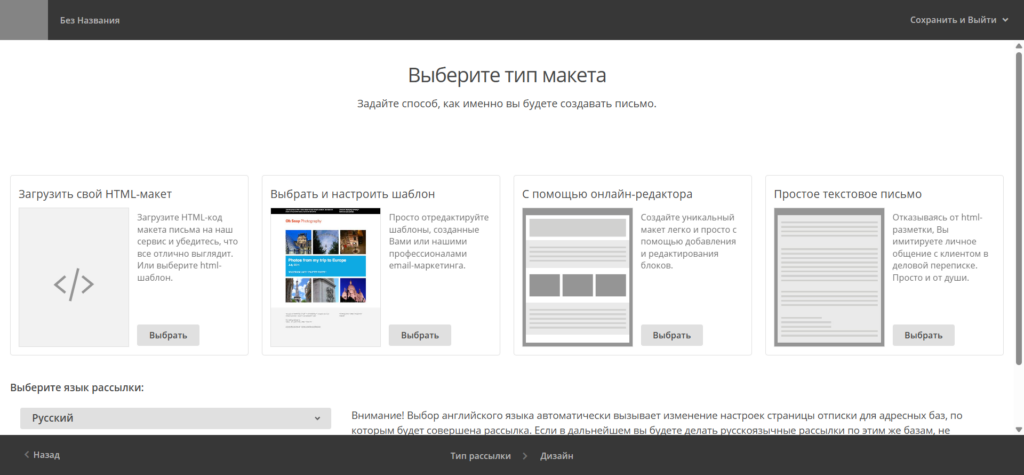Go back with the Назад link
This screenshot has width=1024, height=475.
click(x=46, y=455)
